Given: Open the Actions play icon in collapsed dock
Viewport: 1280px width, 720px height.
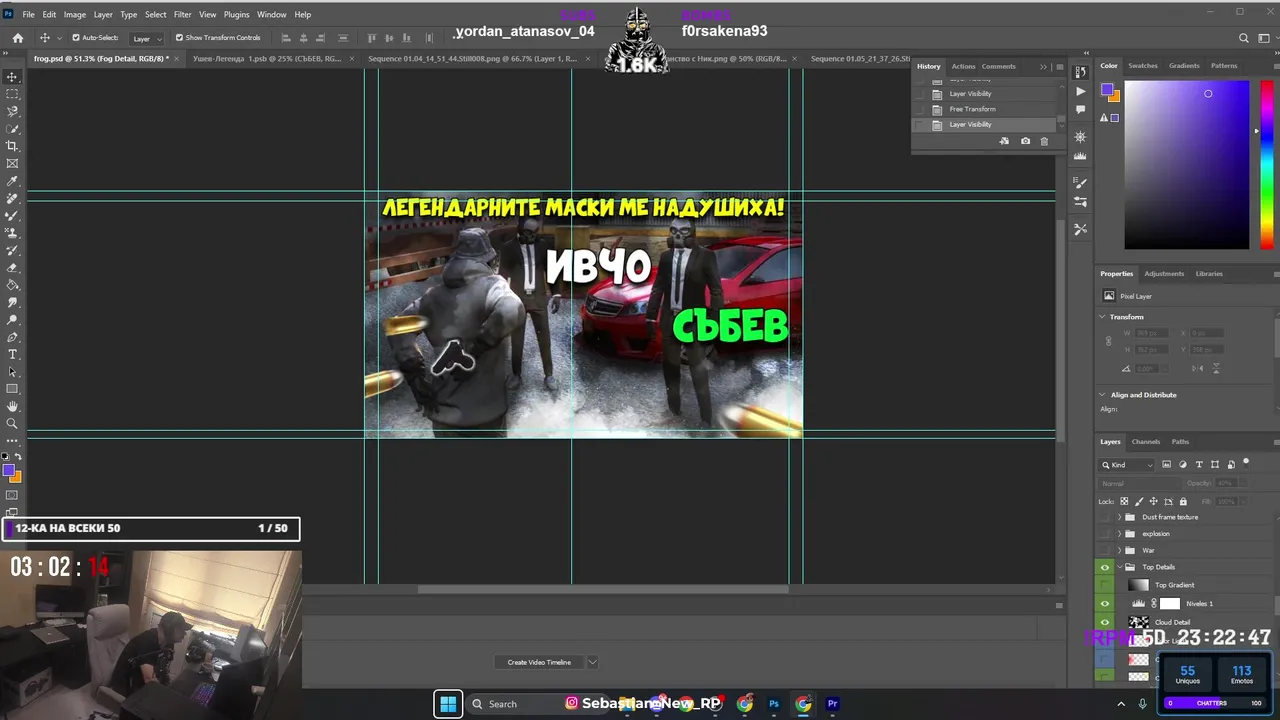Looking at the screenshot, I should [1080, 91].
